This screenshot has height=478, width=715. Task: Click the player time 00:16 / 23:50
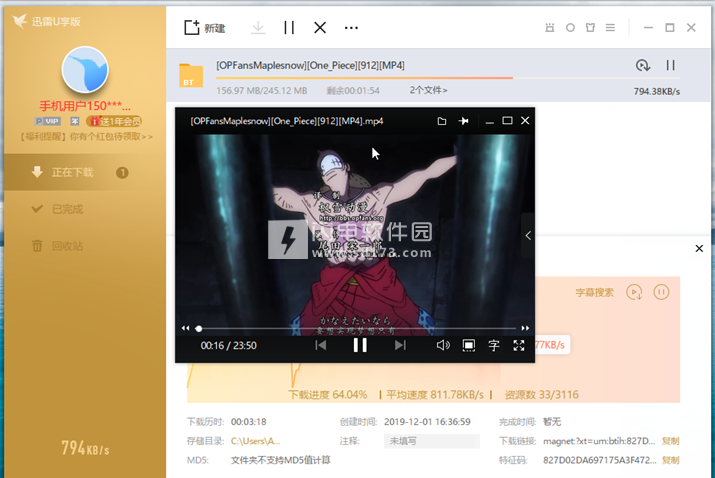[x=228, y=346]
